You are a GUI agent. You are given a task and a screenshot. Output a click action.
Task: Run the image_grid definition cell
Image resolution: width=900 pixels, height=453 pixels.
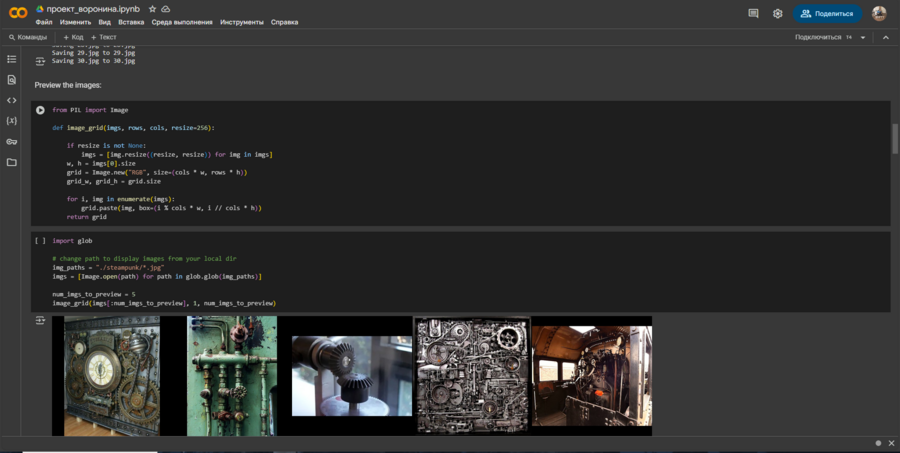click(x=40, y=110)
